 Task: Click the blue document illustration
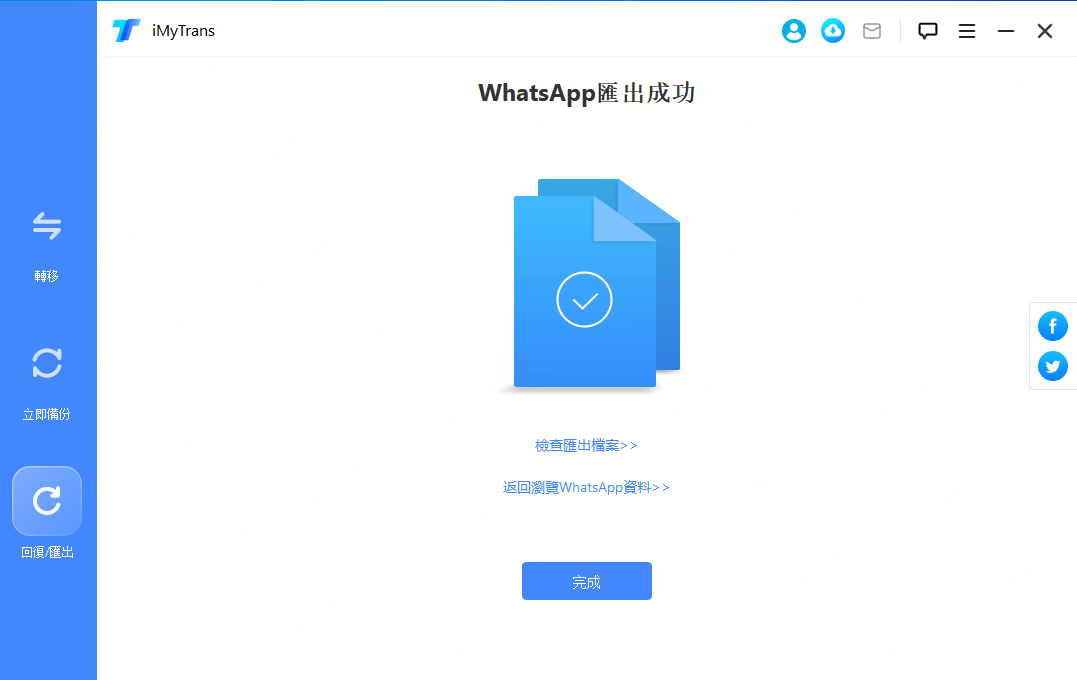[595, 285]
